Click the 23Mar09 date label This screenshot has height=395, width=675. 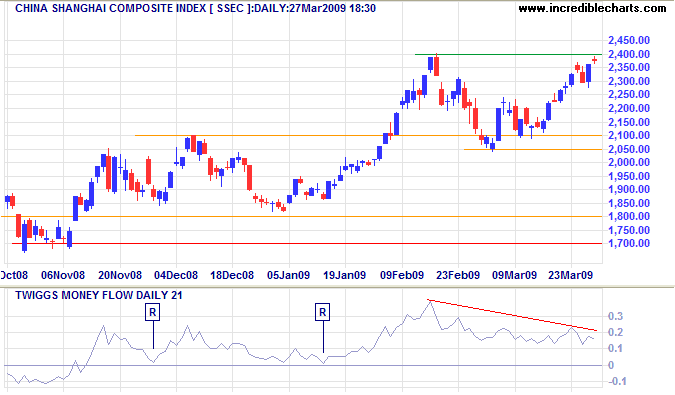(x=570, y=275)
